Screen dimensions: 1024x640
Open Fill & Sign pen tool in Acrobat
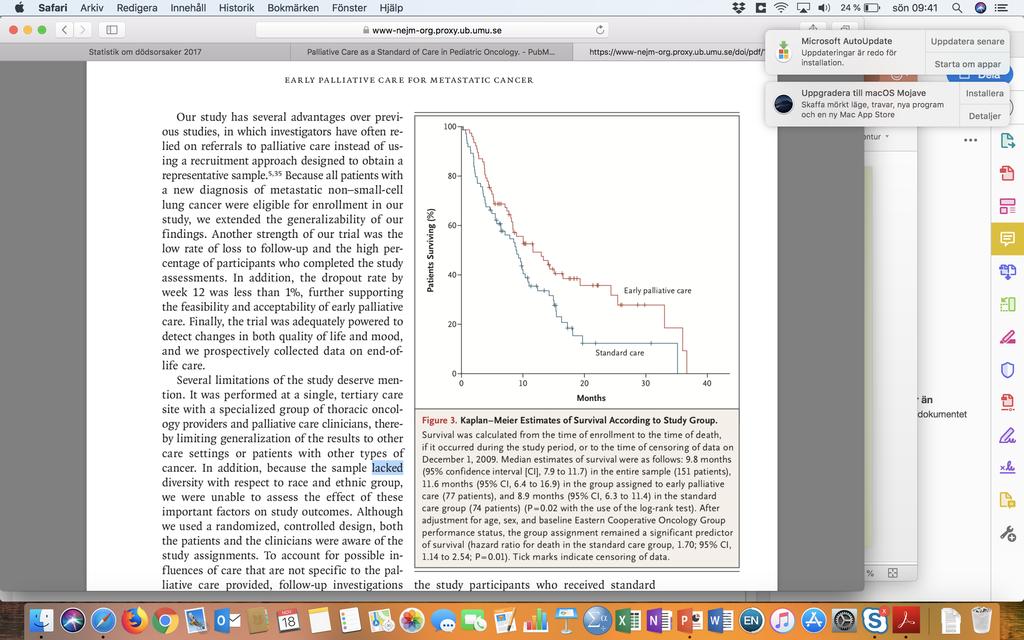point(1007,435)
